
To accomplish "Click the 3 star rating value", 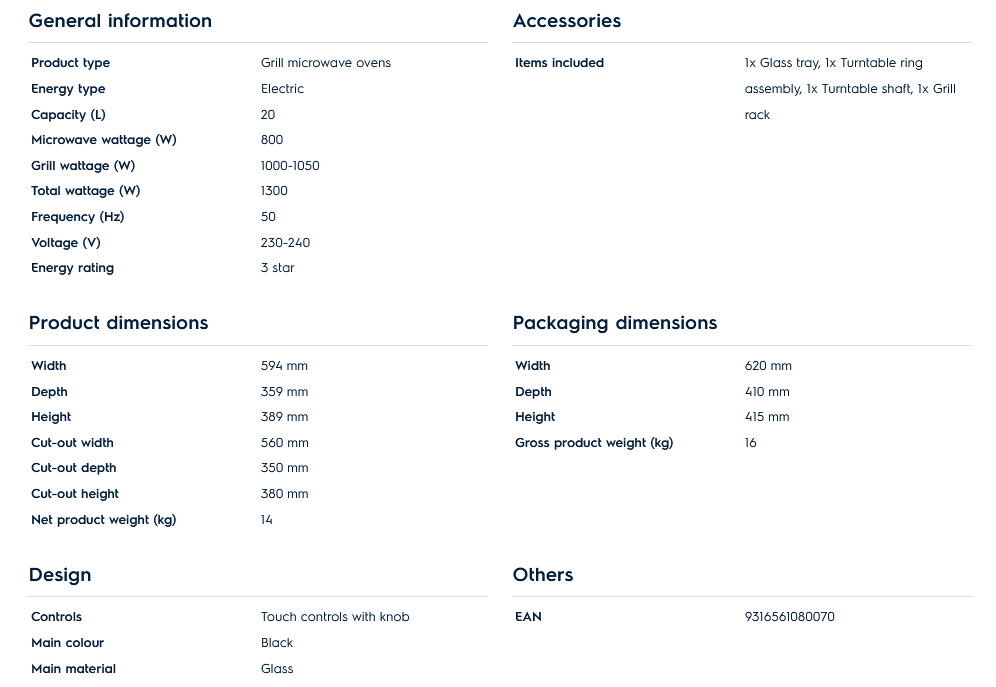I will click(x=277, y=268).
